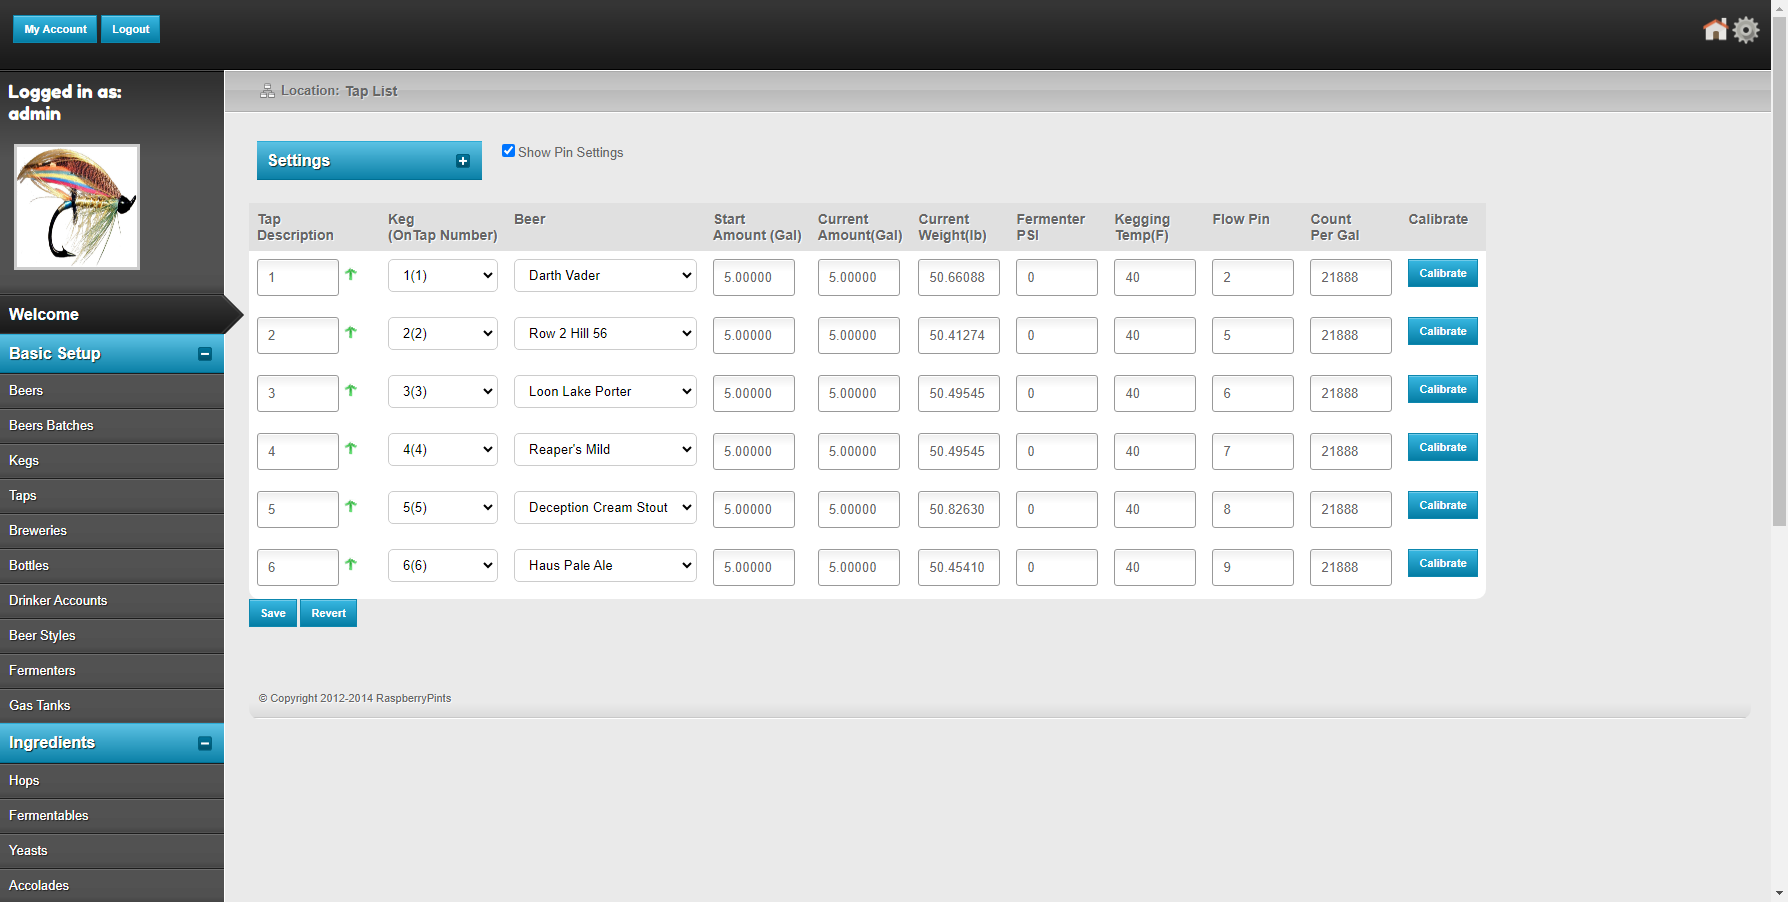The image size is (1788, 902).
Task: Open Taps sidebar item
Action: click(x=112, y=496)
